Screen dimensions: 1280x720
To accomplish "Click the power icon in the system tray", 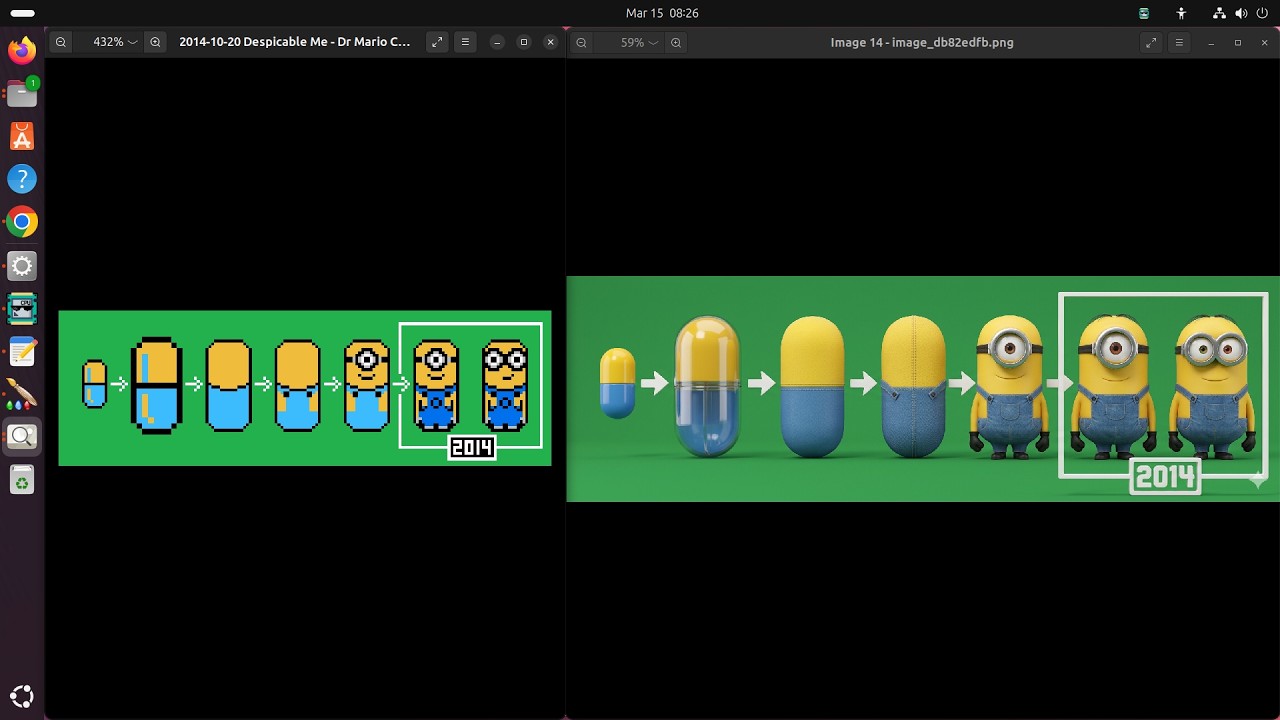I will click(x=1262, y=13).
